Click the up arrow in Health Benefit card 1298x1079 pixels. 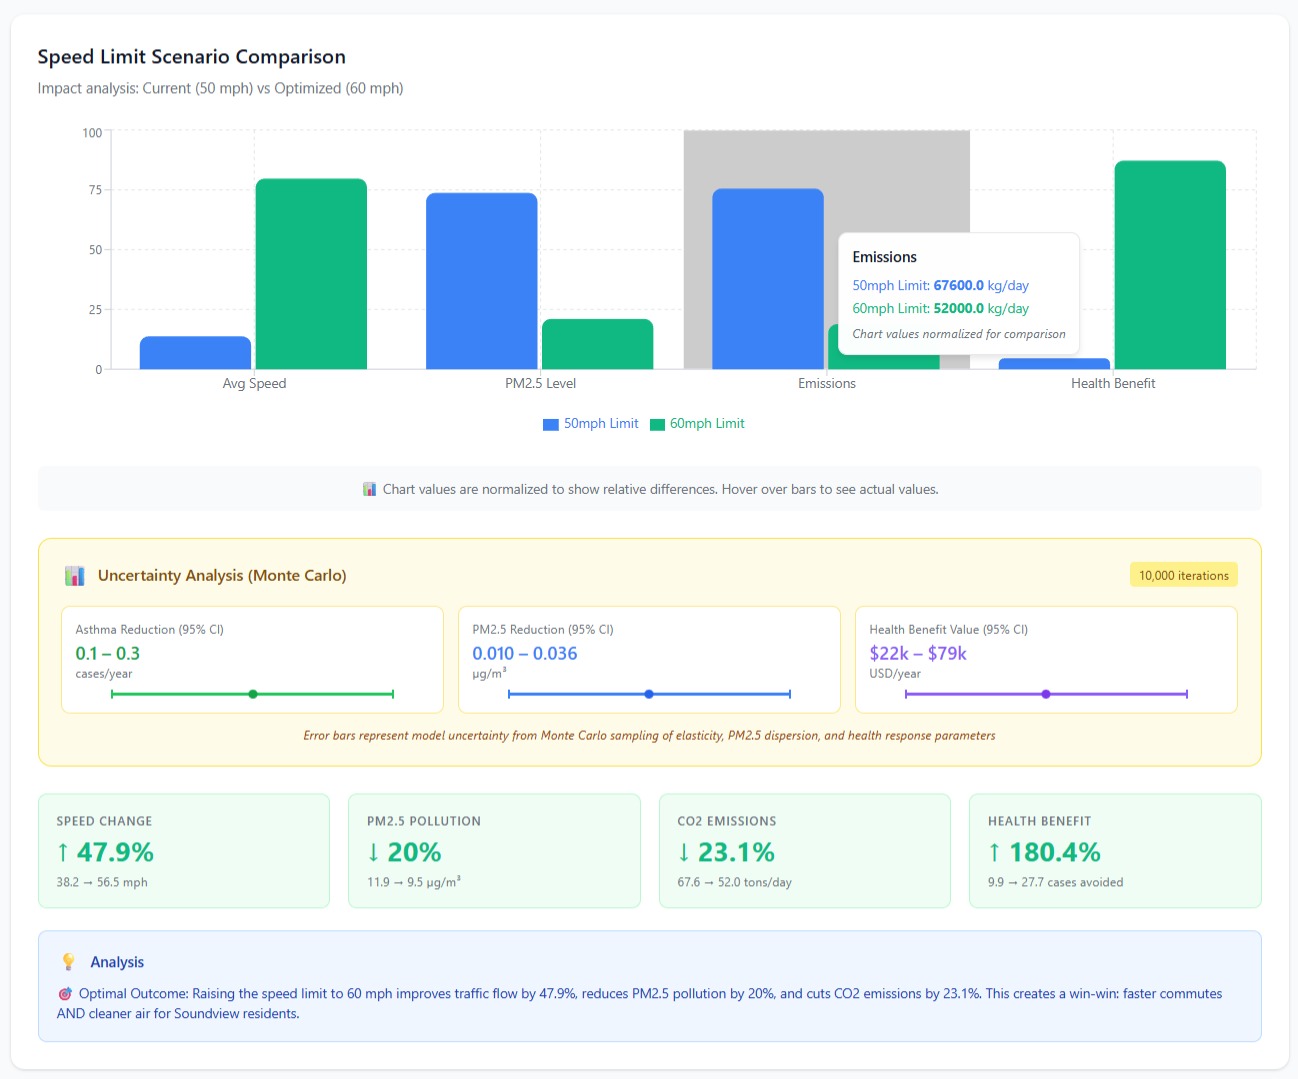(x=994, y=852)
